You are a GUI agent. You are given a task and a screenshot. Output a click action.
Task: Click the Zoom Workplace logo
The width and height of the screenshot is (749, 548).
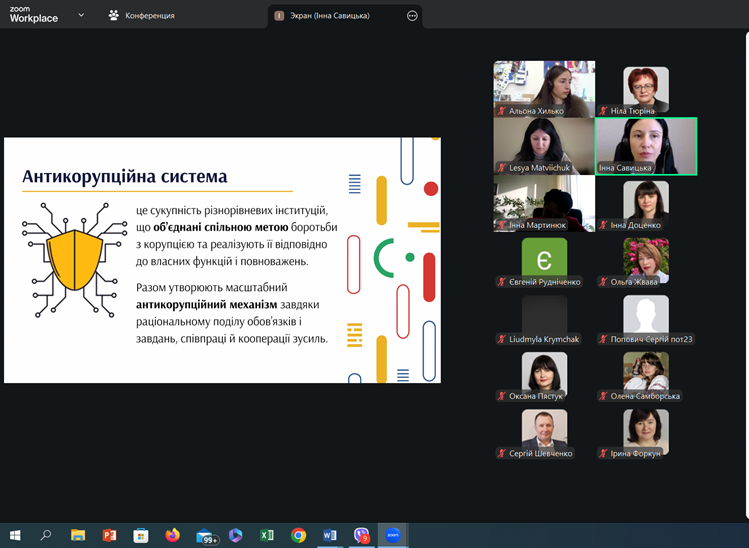(x=34, y=15)
